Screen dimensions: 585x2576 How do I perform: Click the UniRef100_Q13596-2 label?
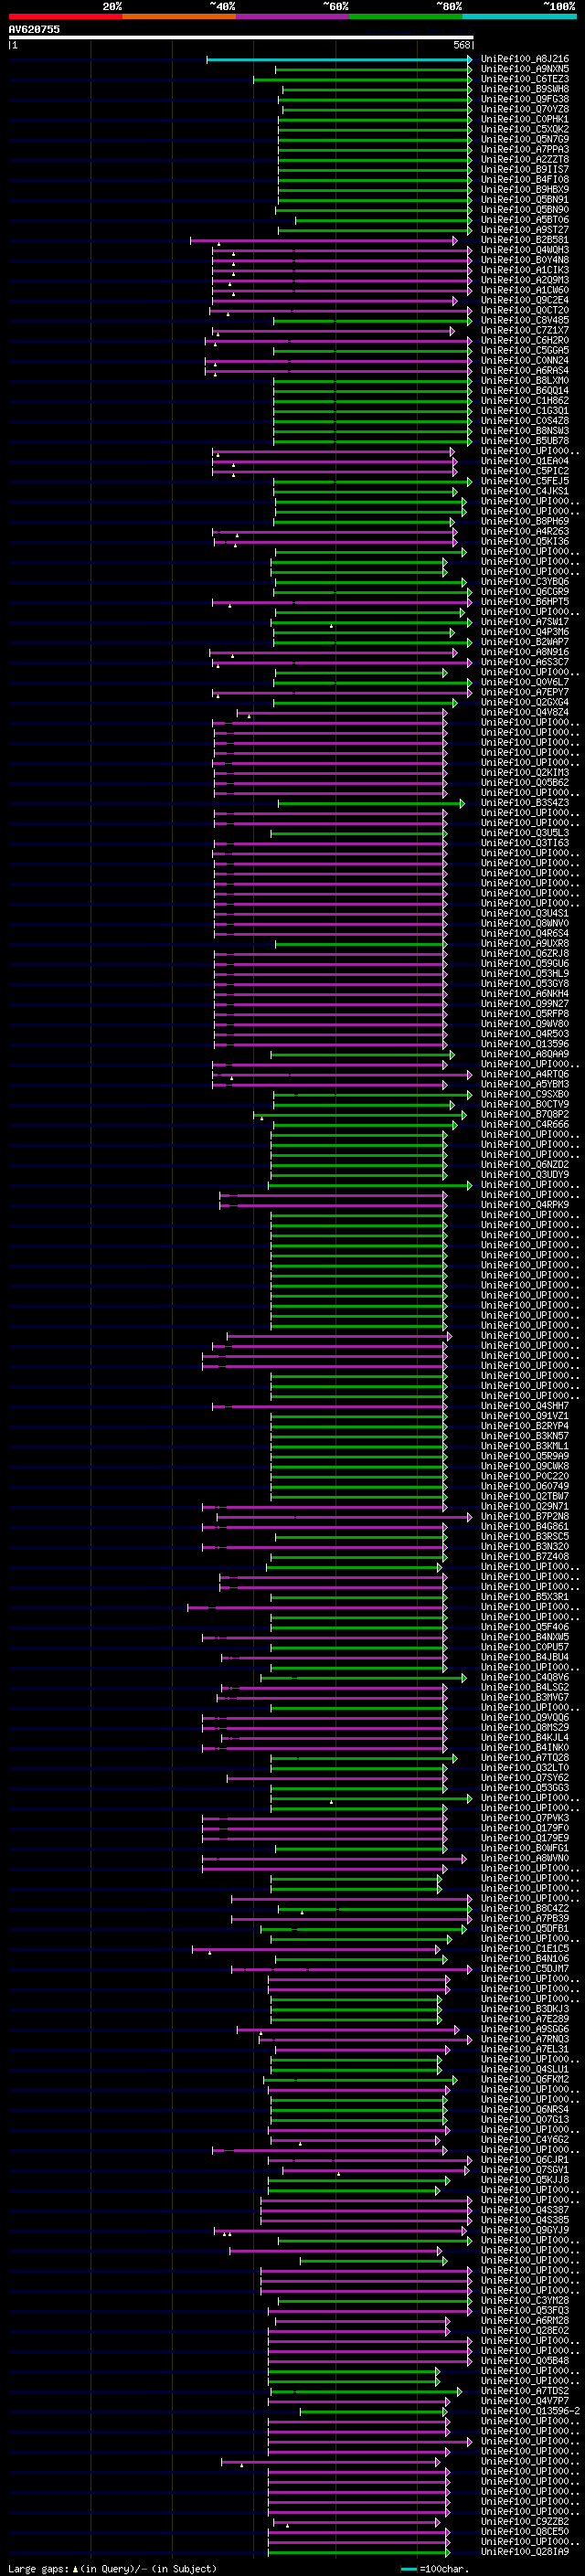pos(530,2411)
